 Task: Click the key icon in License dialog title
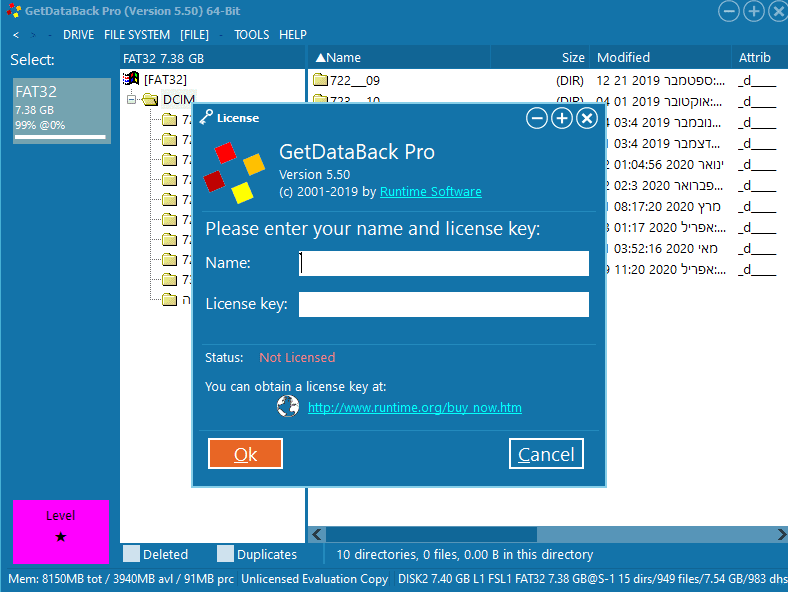(207, 117)
